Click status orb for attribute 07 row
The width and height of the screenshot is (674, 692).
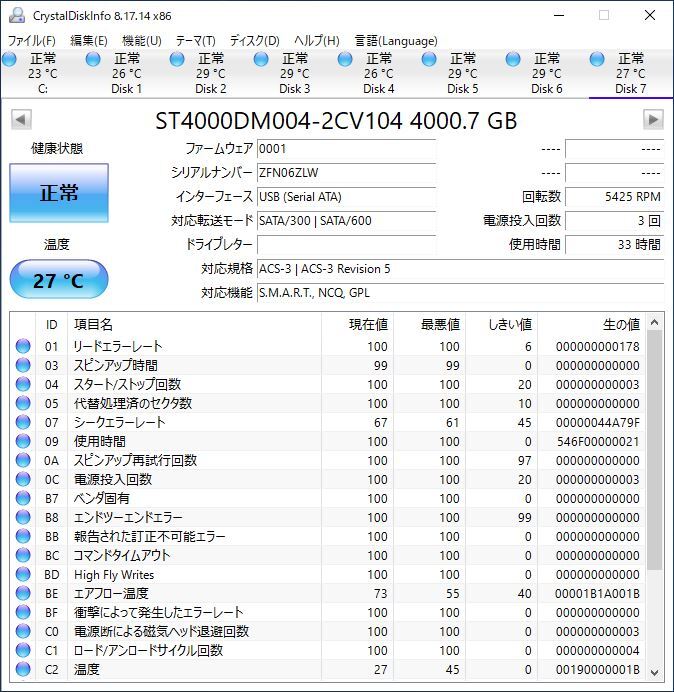[x=23, y=422]
